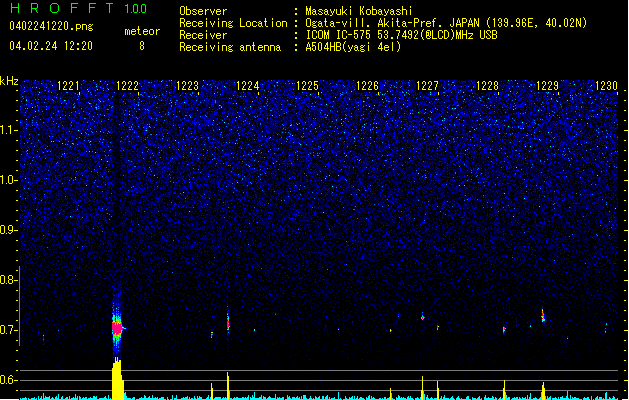Click the 0.9 kHz axis label

[8, 230]
